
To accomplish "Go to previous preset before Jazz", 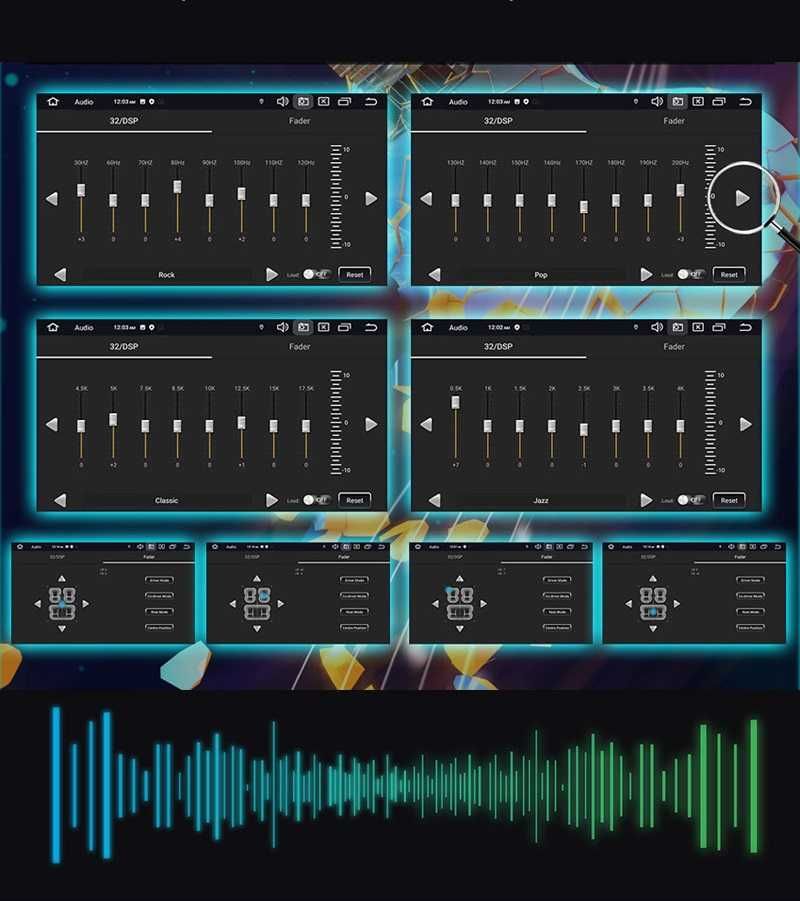I will pyautogui.click(x=434, y=500).
